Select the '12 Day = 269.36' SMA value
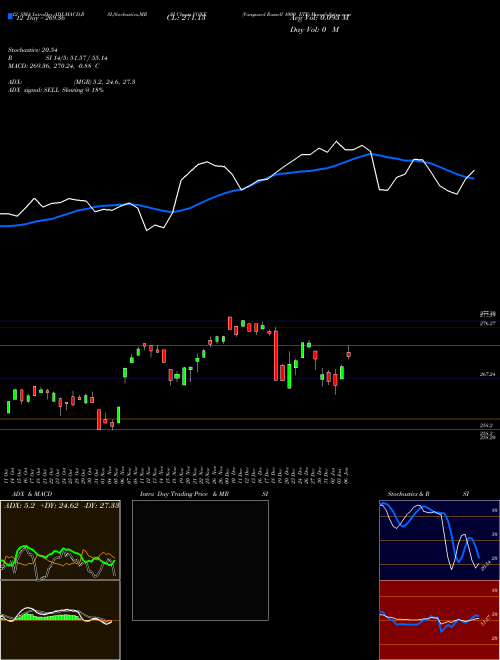Screen dimensions: 500x660 coord(40,18)
